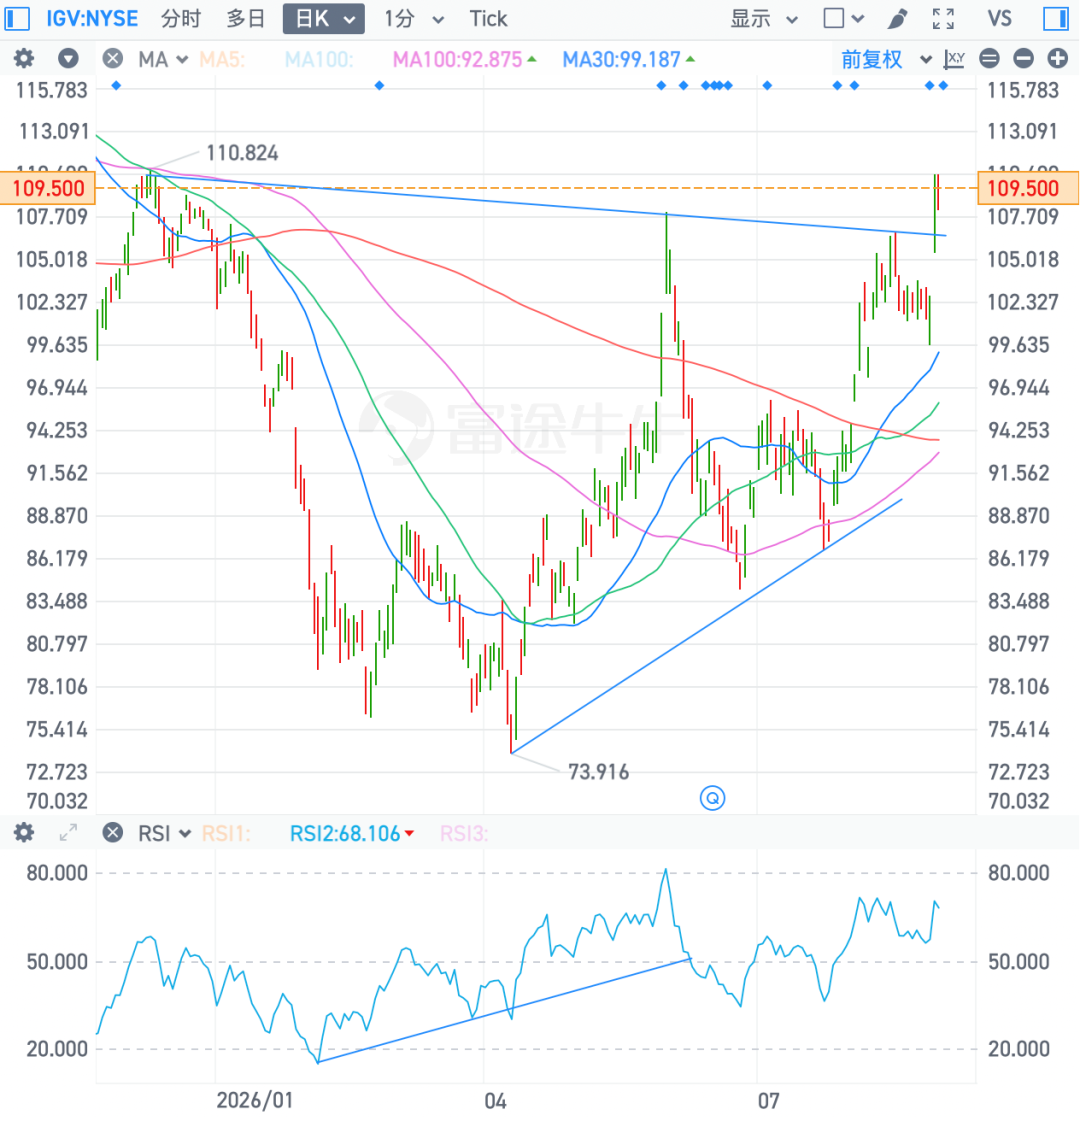Image resolution: width=1080 pixels, height=1121 pixels.
Task: Switch to the 多日 multi-day tab
Action: click(x=246, y=19)
